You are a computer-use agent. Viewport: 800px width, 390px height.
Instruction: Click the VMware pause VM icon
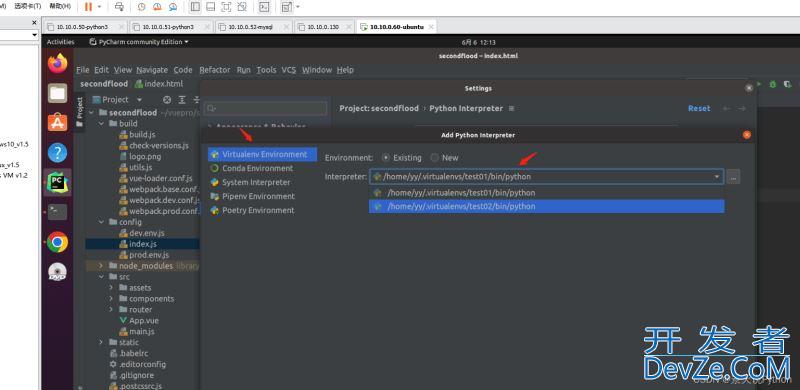(88, 7)
